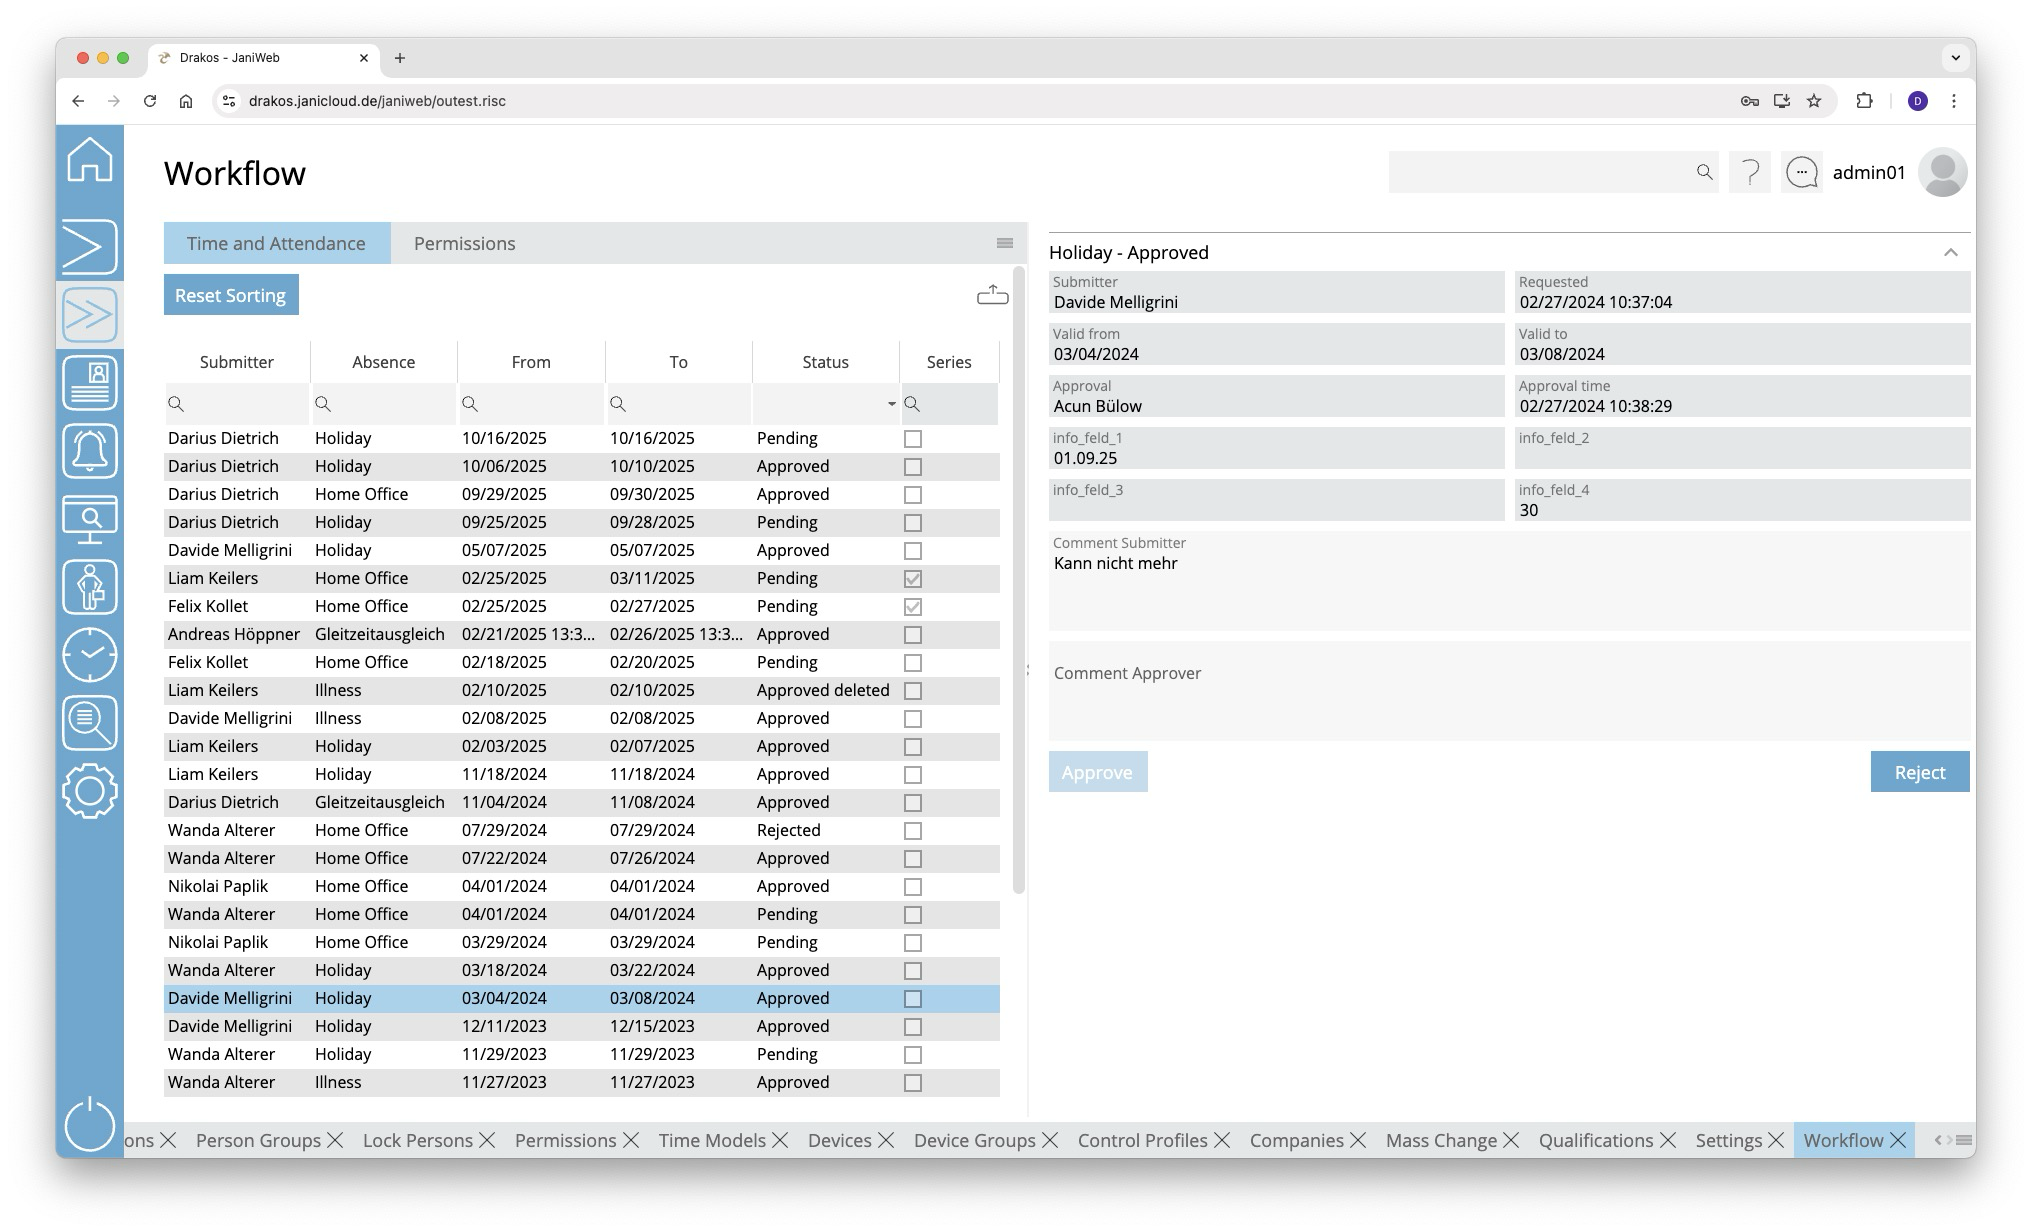This screenshot has height=1232, width=2032.
Task: Open the Mass Change bottom tab
Action: 1440,1141
